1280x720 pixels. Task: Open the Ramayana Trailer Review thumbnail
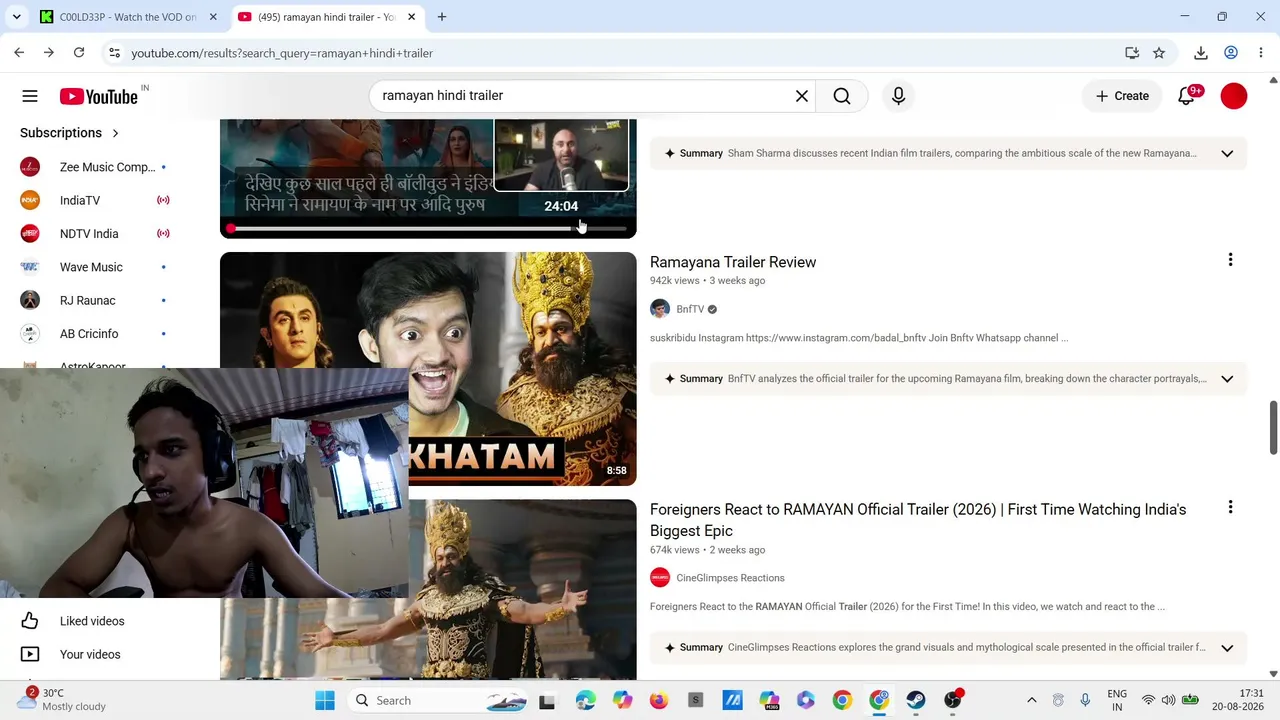[x=428, y=369]
